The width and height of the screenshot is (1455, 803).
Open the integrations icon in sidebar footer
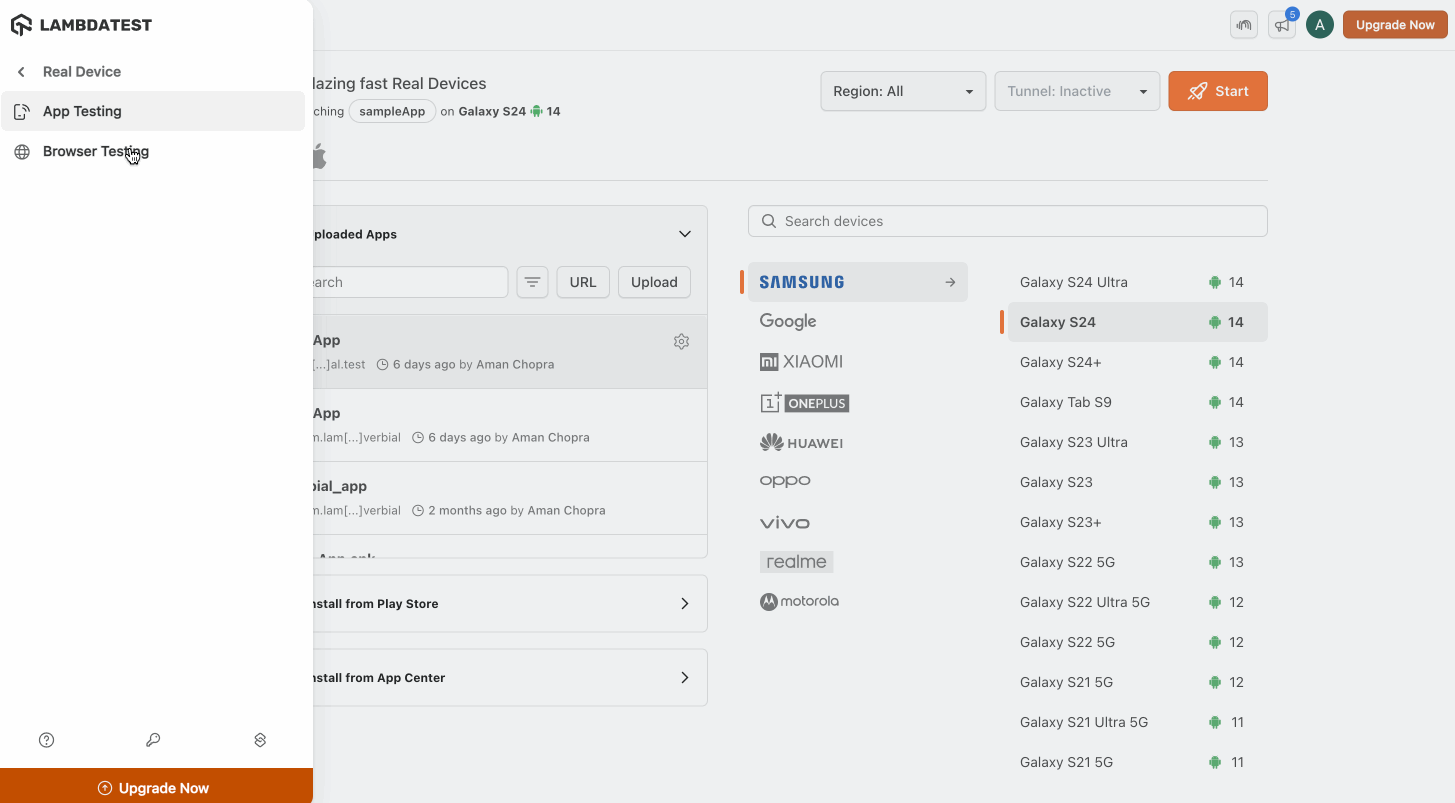(260, 740)
